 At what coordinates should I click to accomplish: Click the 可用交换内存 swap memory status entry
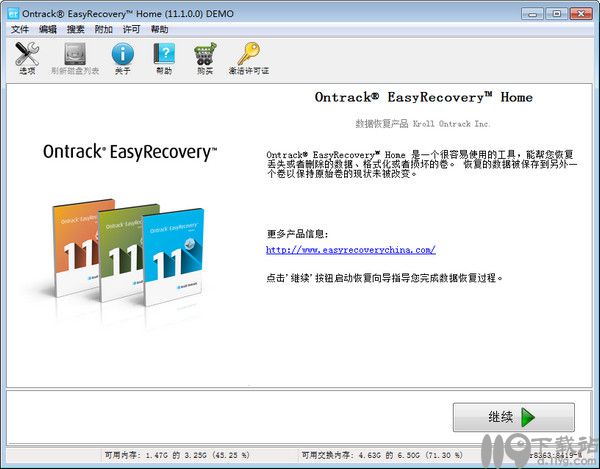point(382,455)
